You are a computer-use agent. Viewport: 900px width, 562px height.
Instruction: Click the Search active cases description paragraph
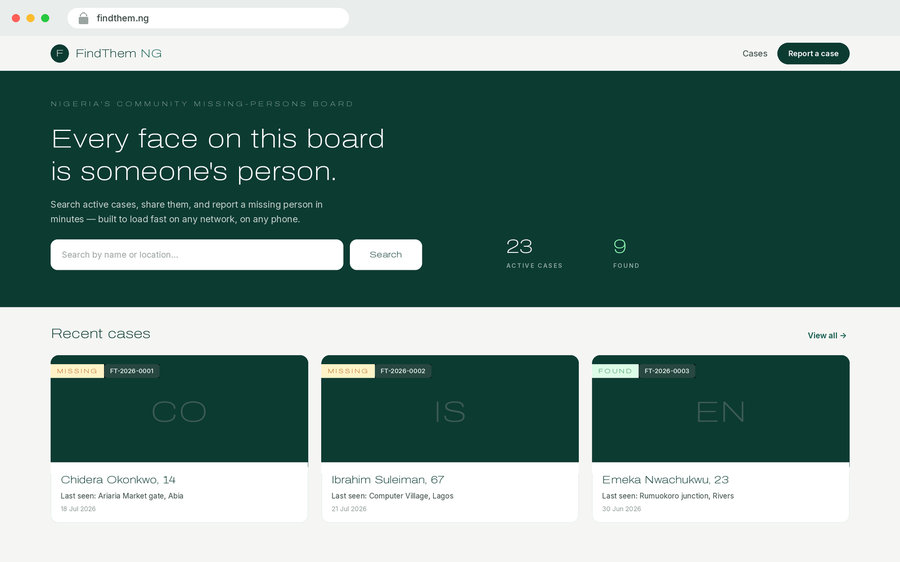[x=187, y=212]
